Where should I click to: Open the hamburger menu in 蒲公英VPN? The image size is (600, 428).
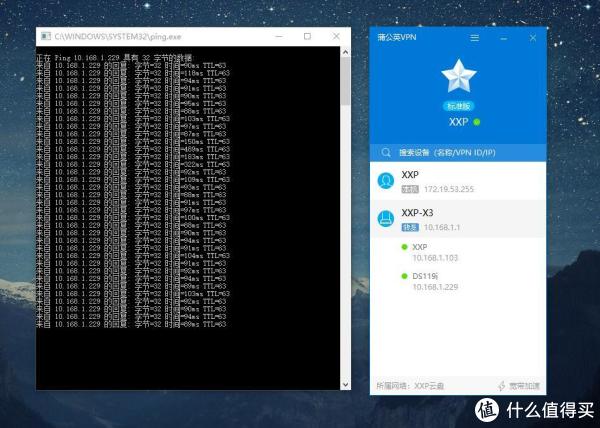[474, 38]
